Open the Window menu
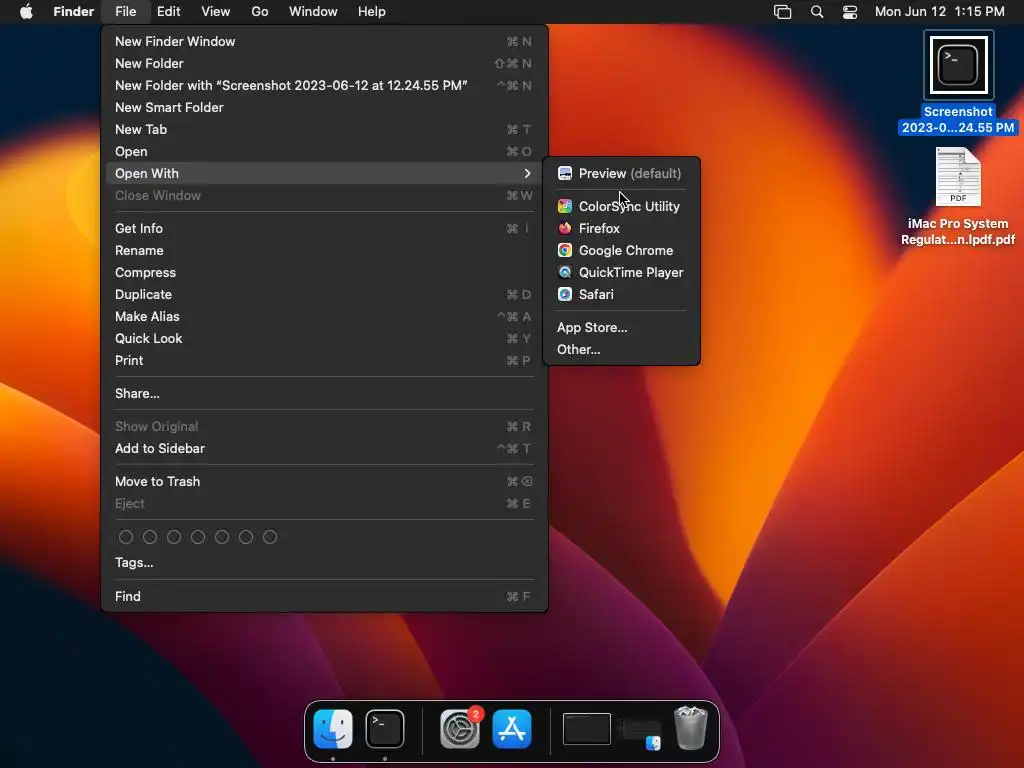Screen dimensions: 1024x768 click(313, 12)
